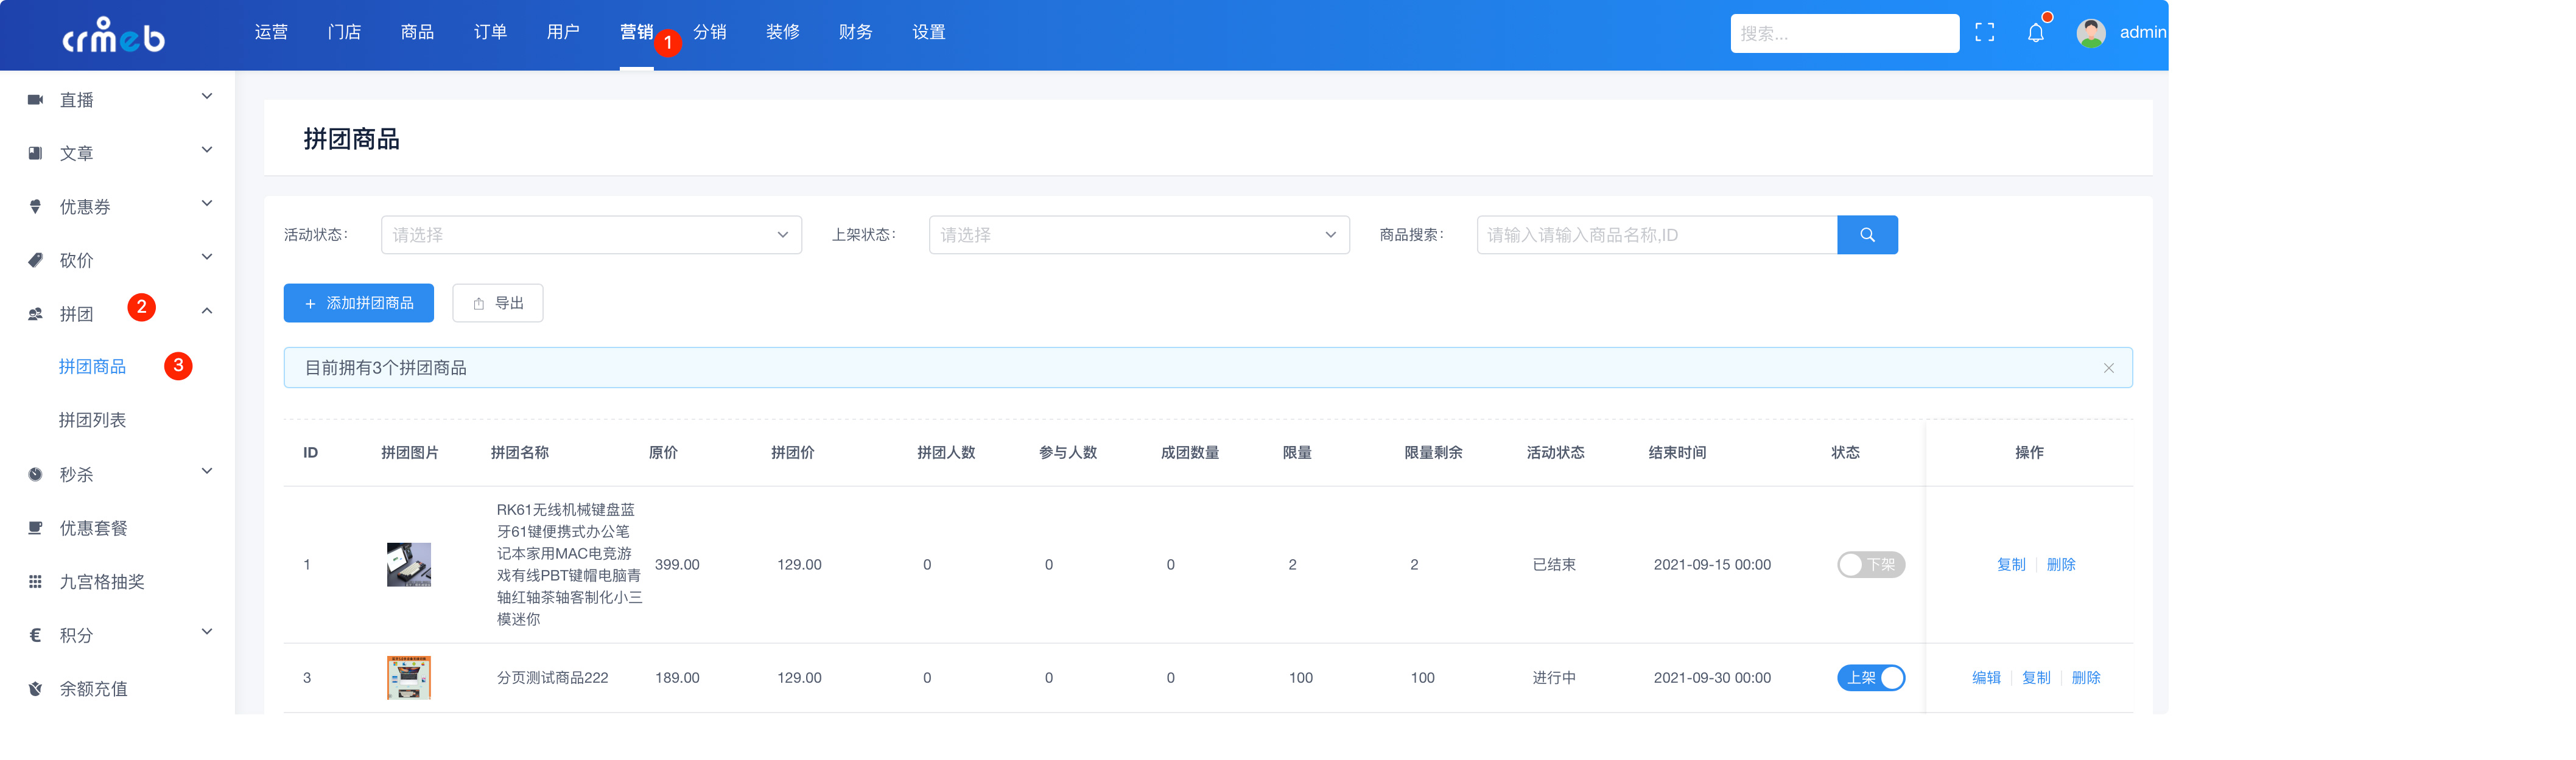Click 复制 for the RK61 keyboard row
This screenshot has width=2576, height=760.
pos(2010,565)
